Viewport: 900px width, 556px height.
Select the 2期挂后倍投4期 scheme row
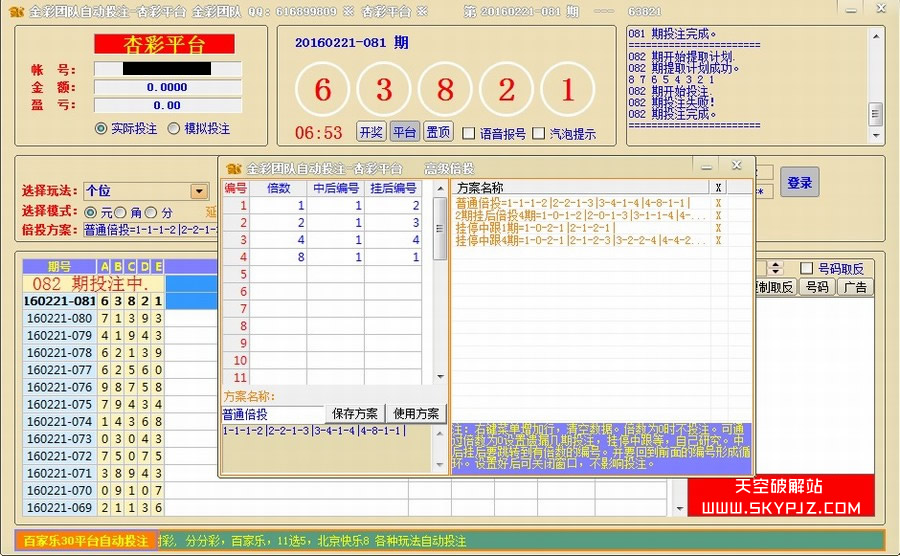tap(581, 215)
